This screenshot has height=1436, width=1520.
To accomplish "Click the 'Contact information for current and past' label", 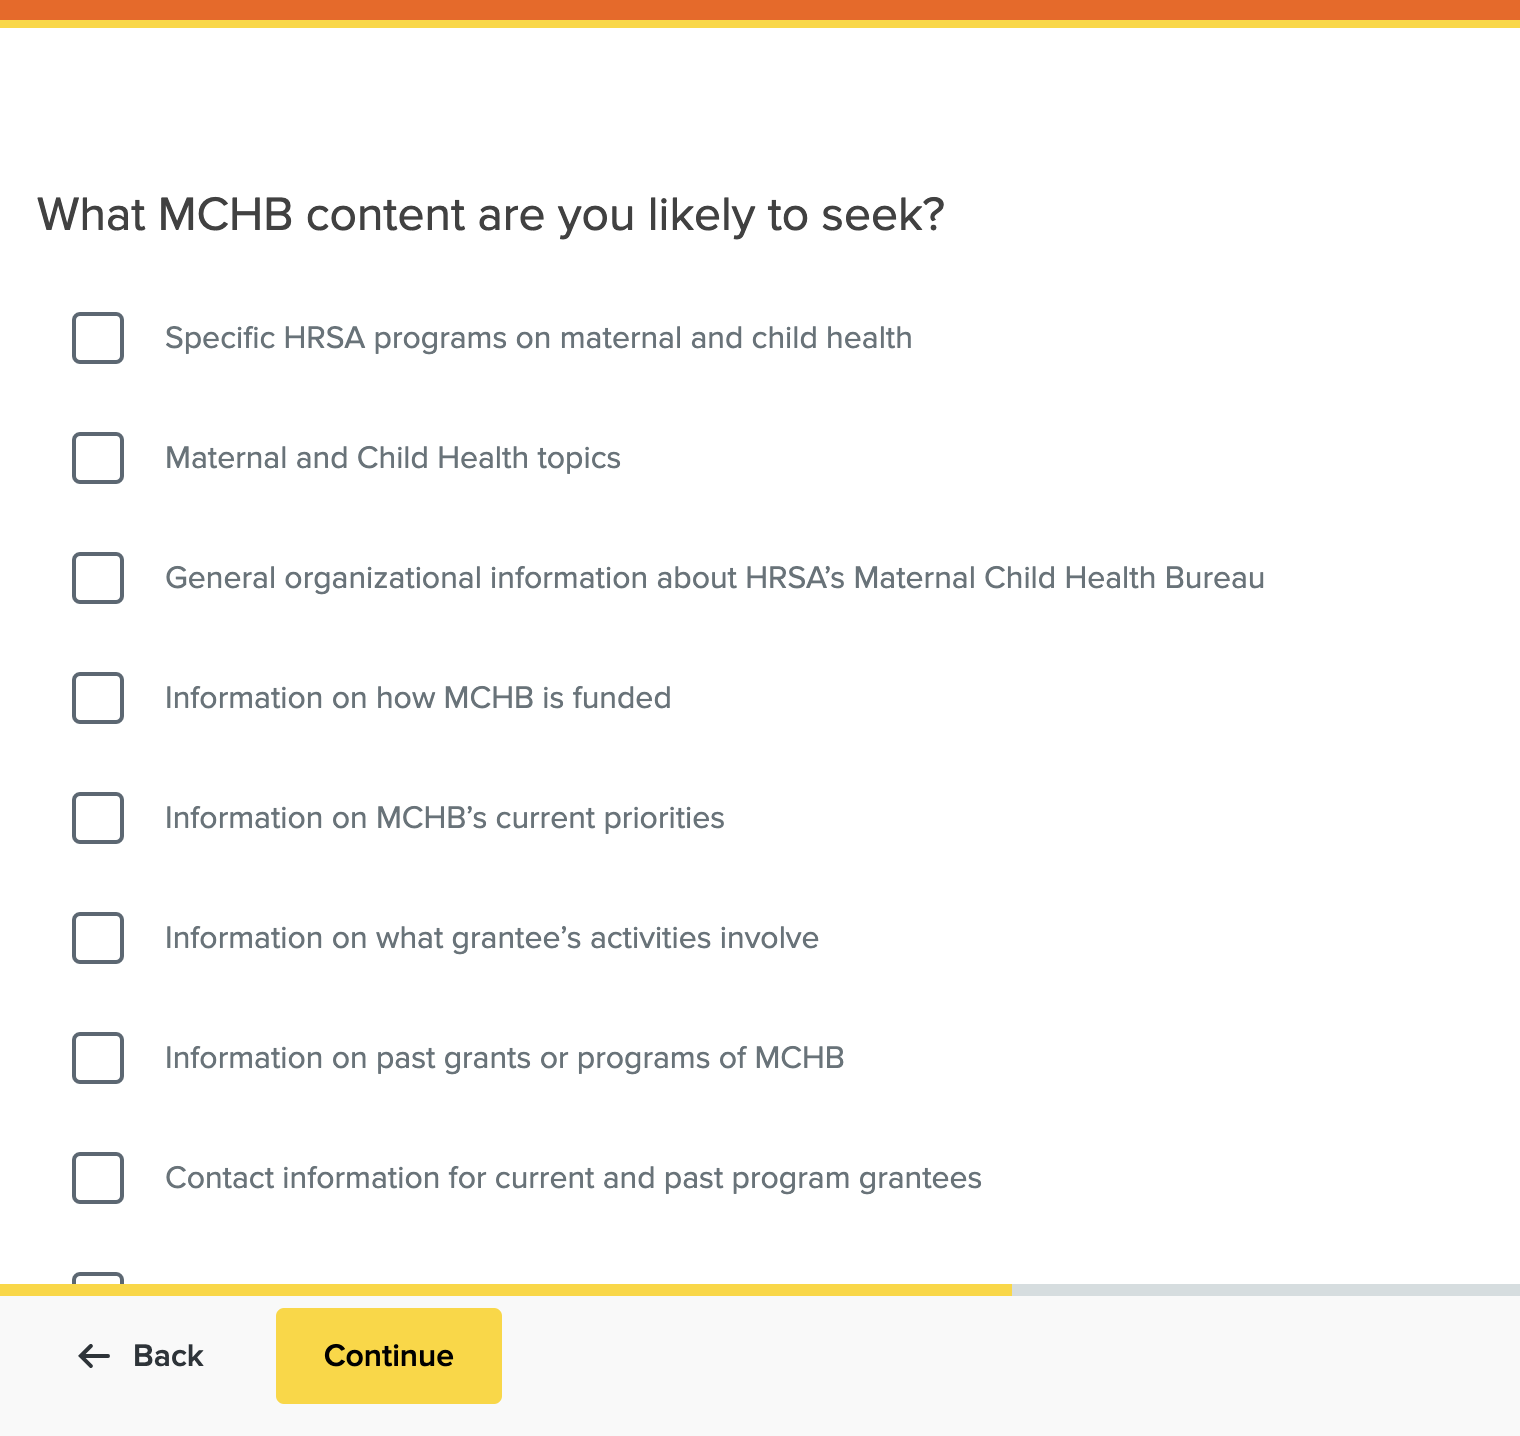I will click(x=573, y=1178).
